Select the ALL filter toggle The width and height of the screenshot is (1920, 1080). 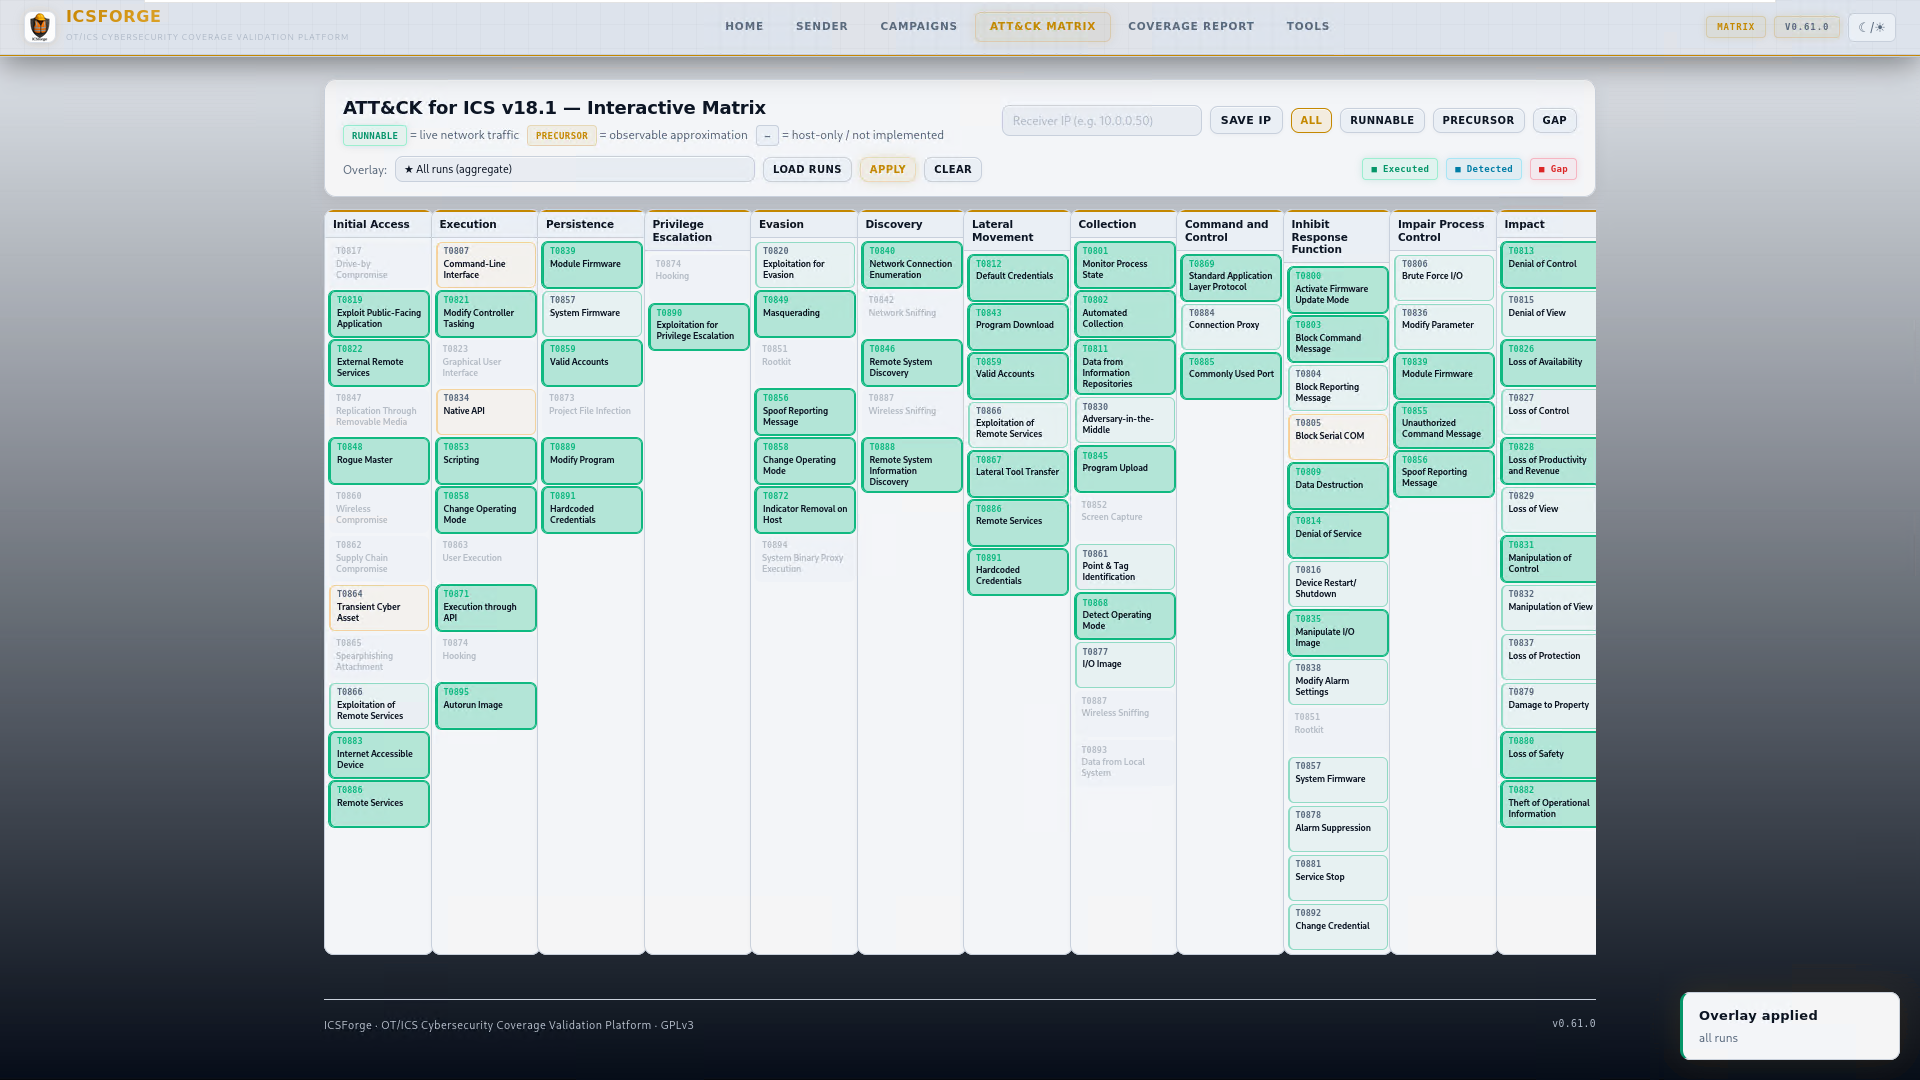tap(1310, 120)
